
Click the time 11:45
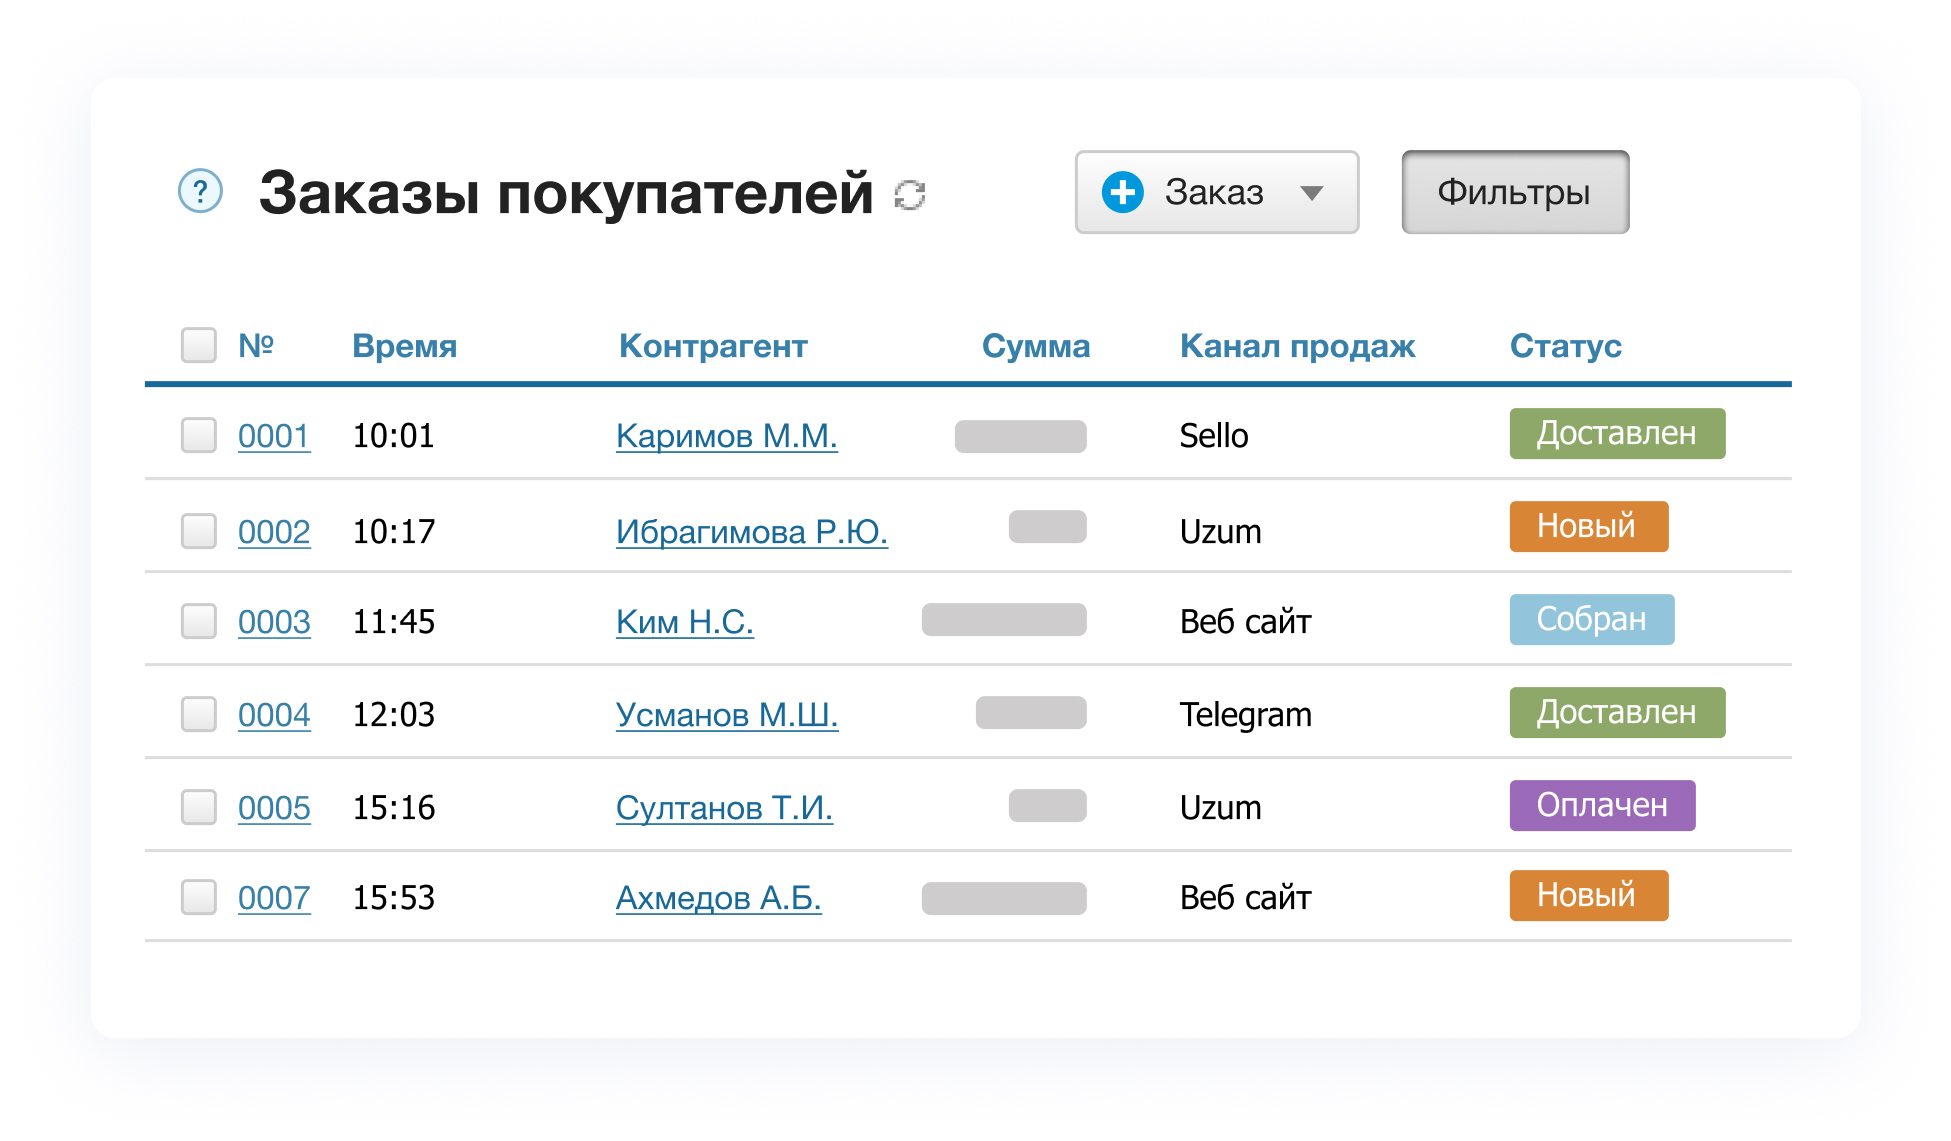click(394, 622)
